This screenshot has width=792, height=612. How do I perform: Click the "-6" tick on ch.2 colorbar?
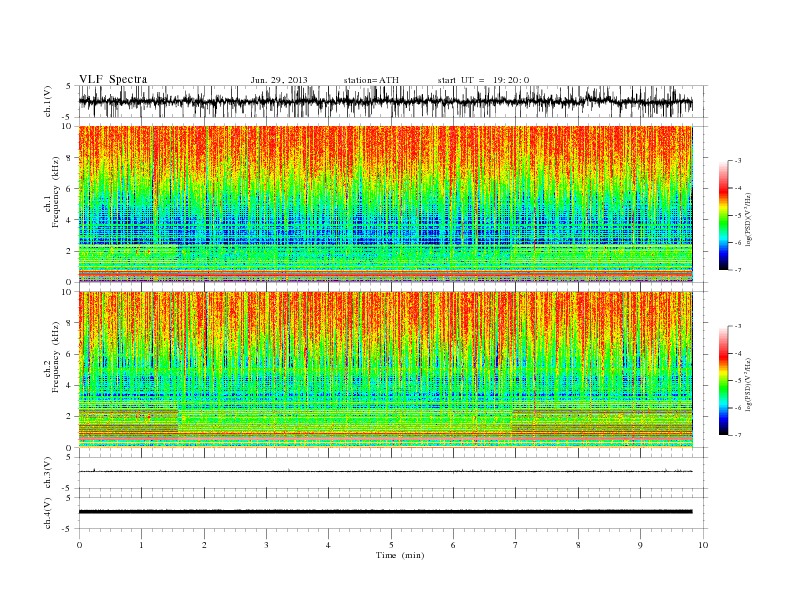tap(738, 408)
